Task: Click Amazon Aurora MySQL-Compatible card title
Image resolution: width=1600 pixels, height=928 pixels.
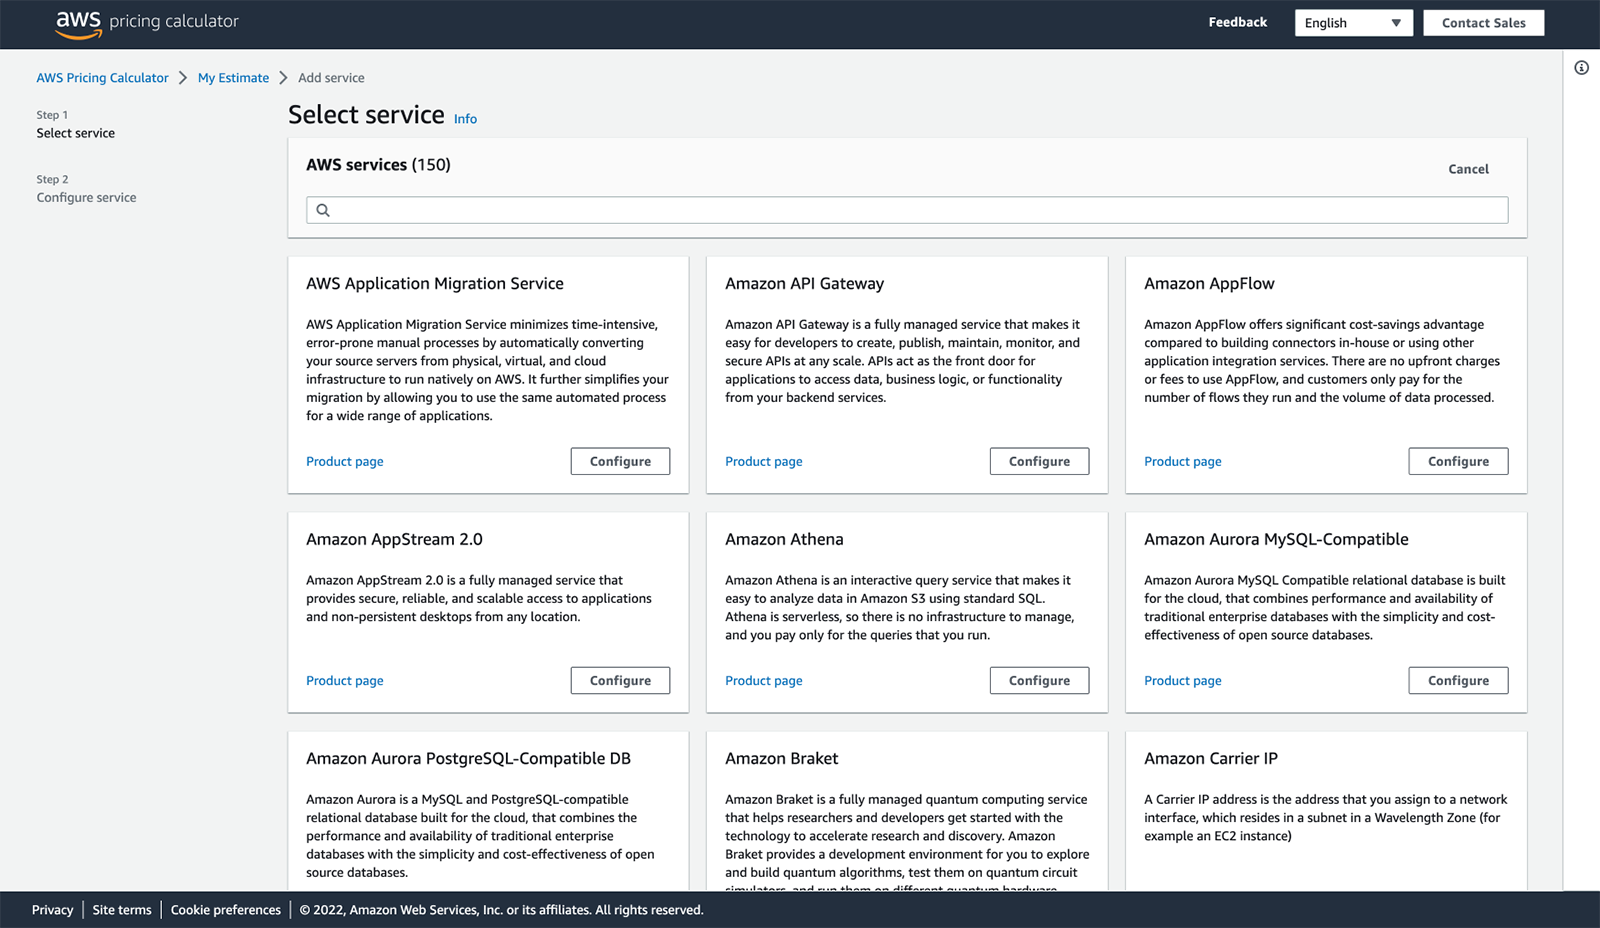Action: pyautogui.click(x=1276, y=540)
